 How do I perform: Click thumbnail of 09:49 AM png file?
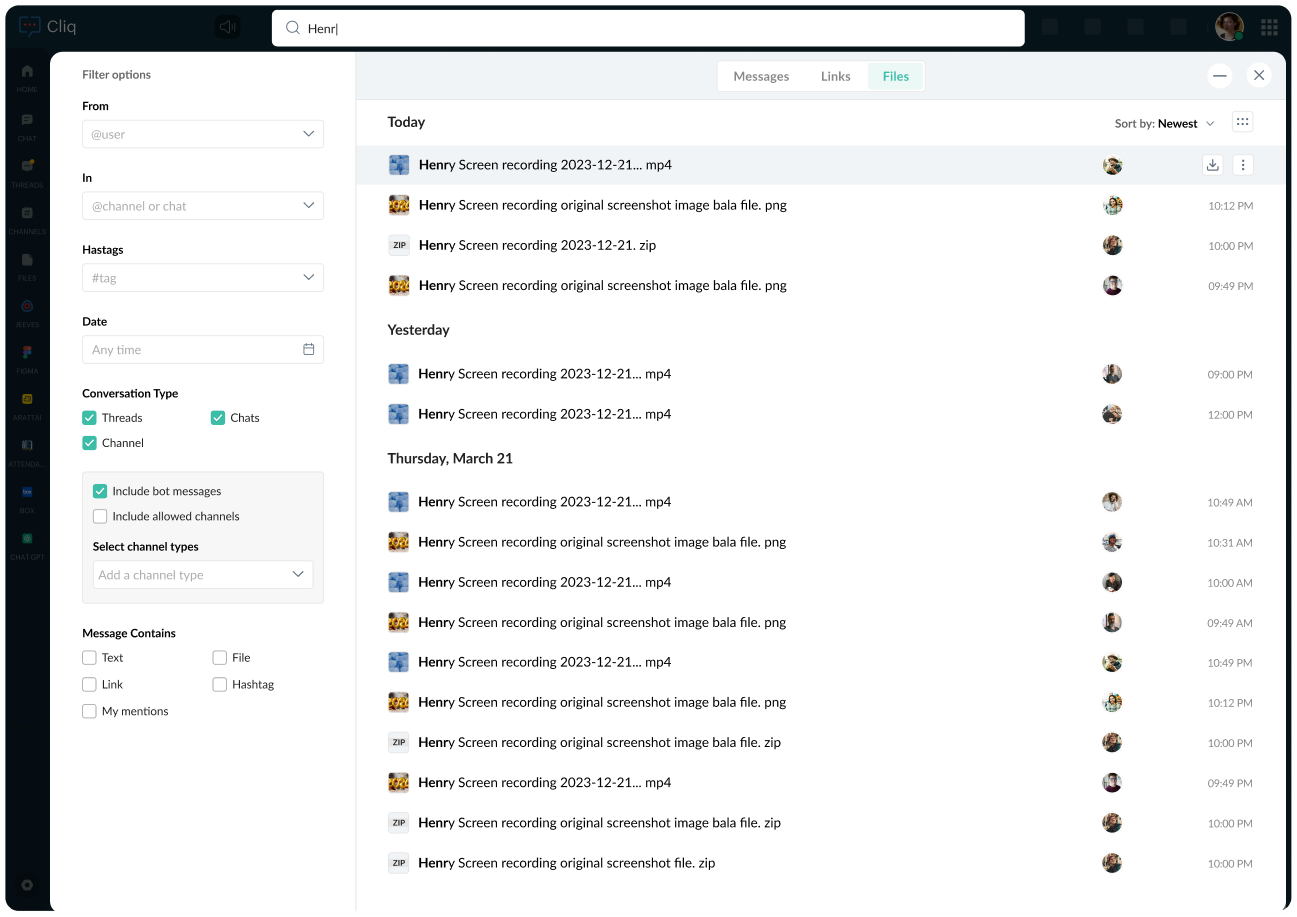[x=398, y=622]
